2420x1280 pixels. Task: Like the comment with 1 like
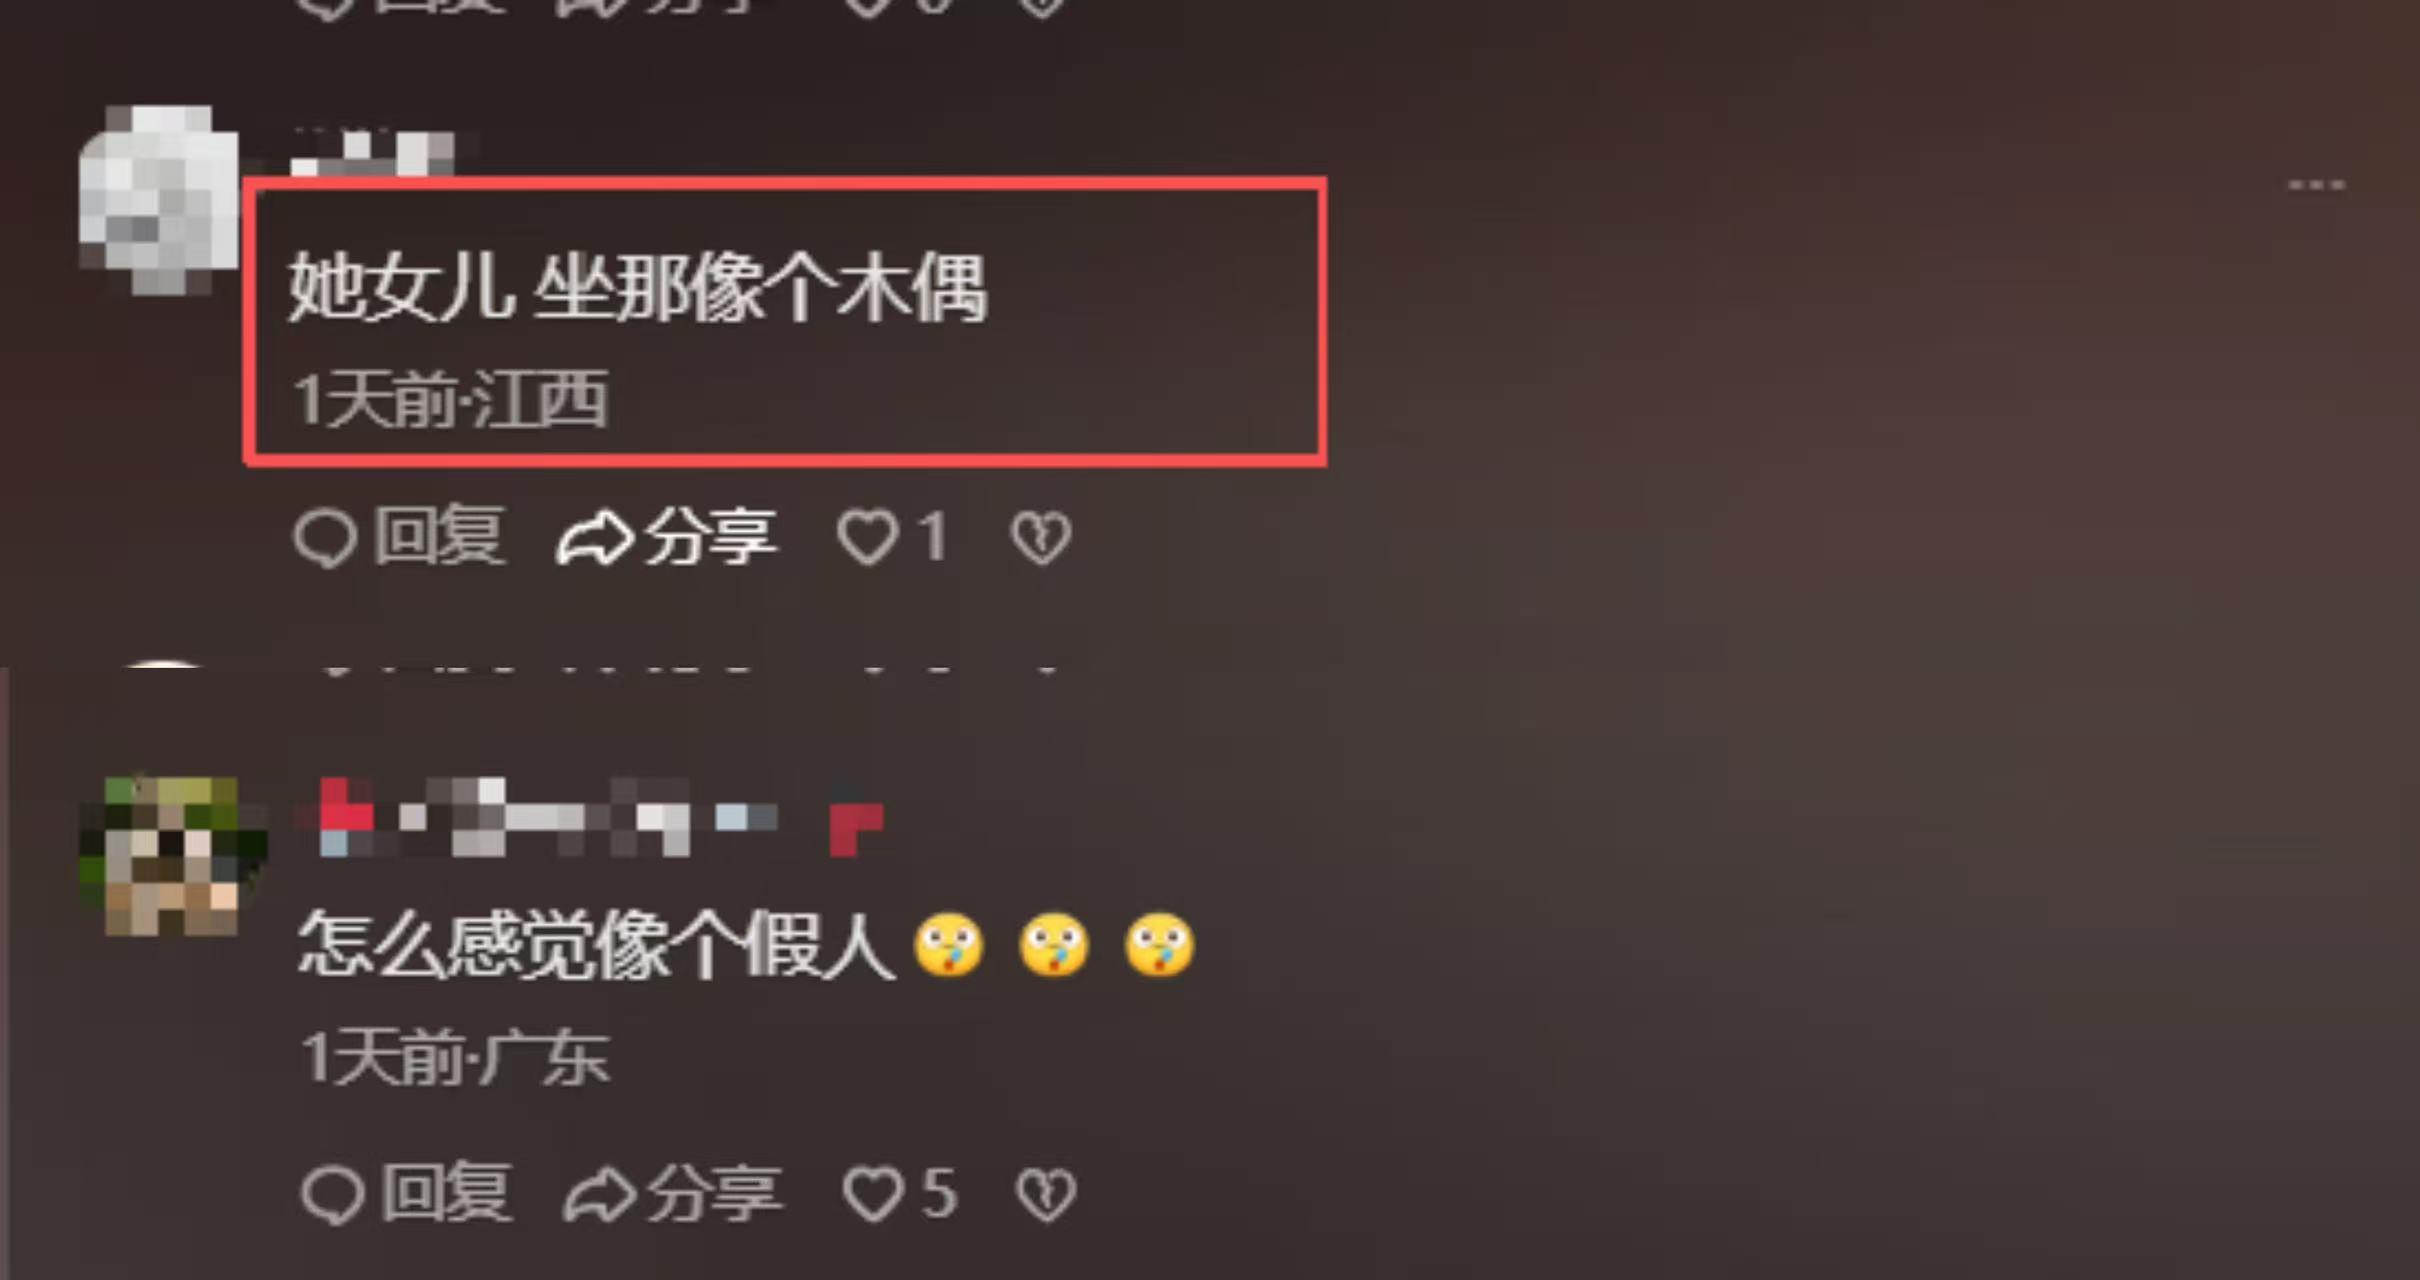pyautogui.click(x=892, y=537)
